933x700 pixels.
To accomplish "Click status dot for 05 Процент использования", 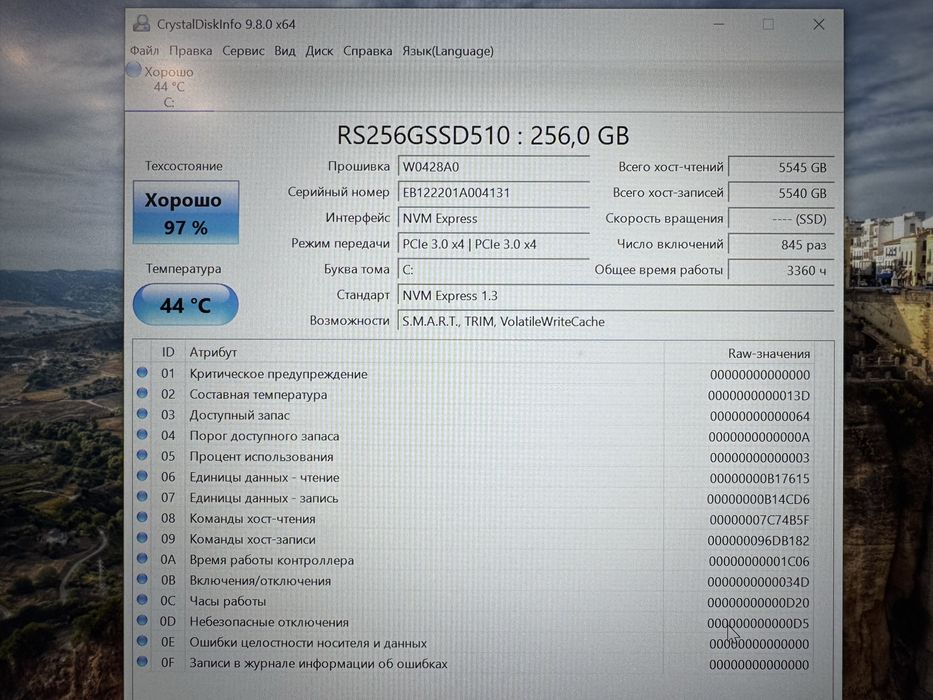I will [142, 455].
